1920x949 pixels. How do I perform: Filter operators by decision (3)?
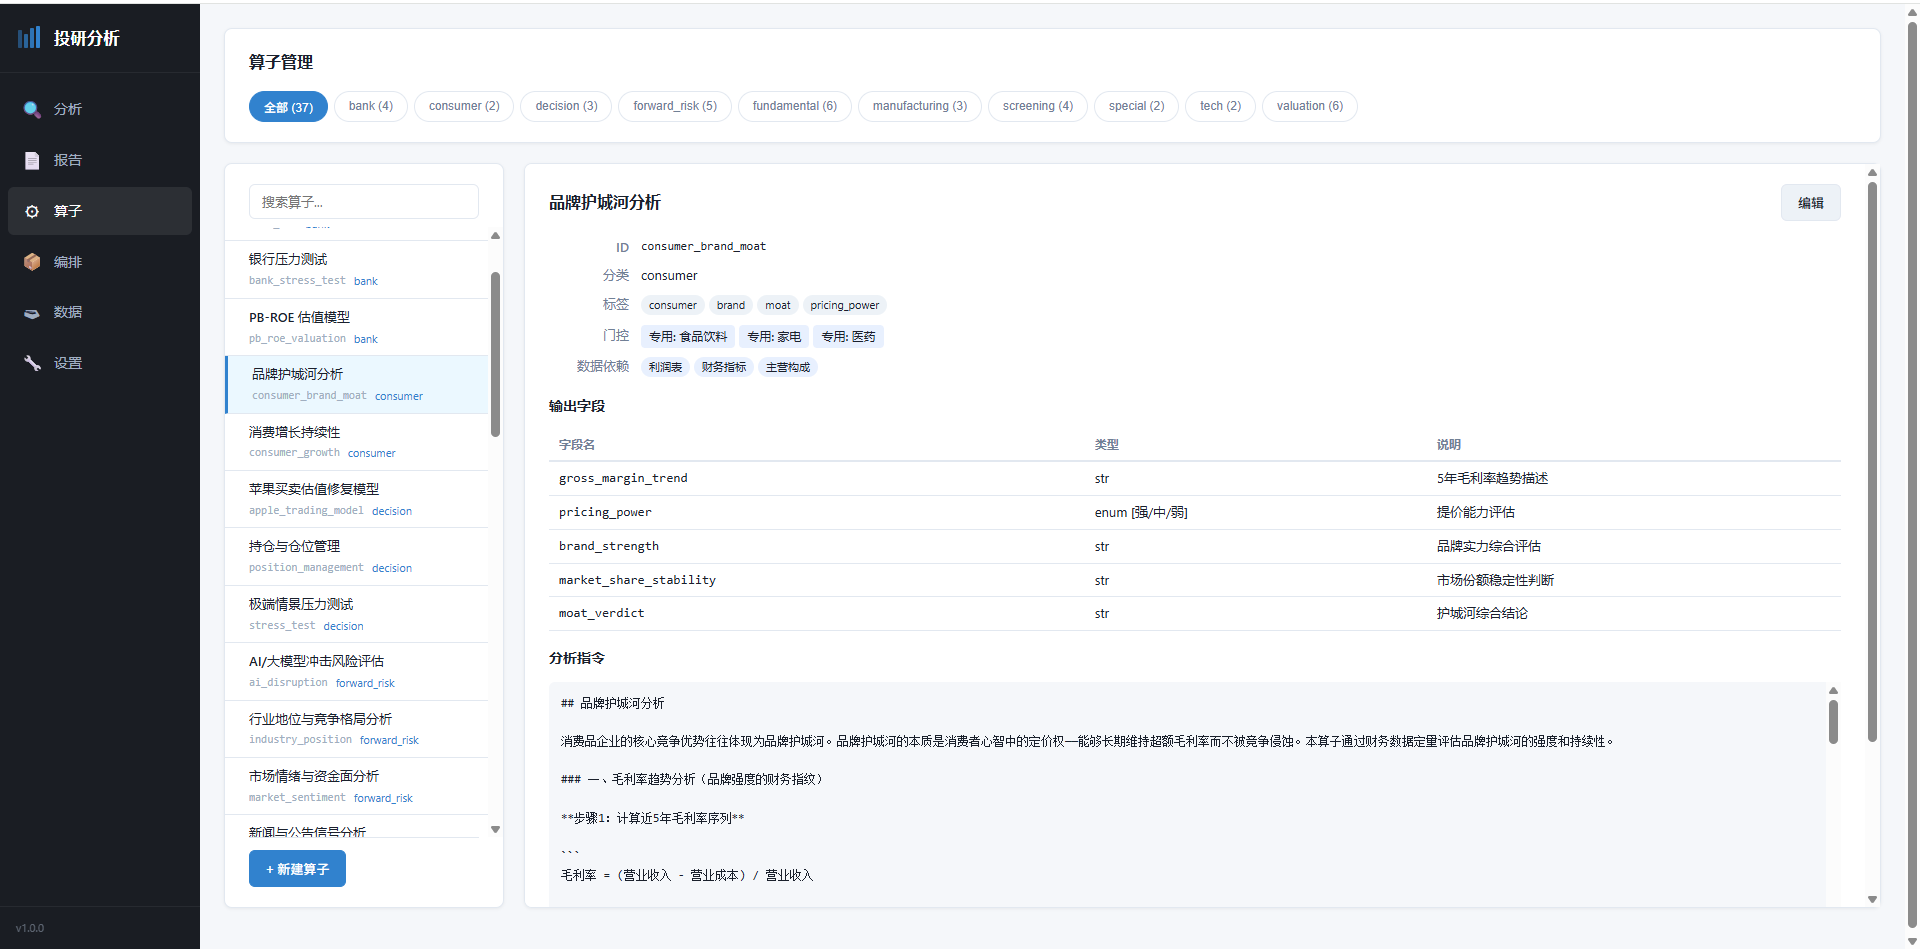coord(566,106)
